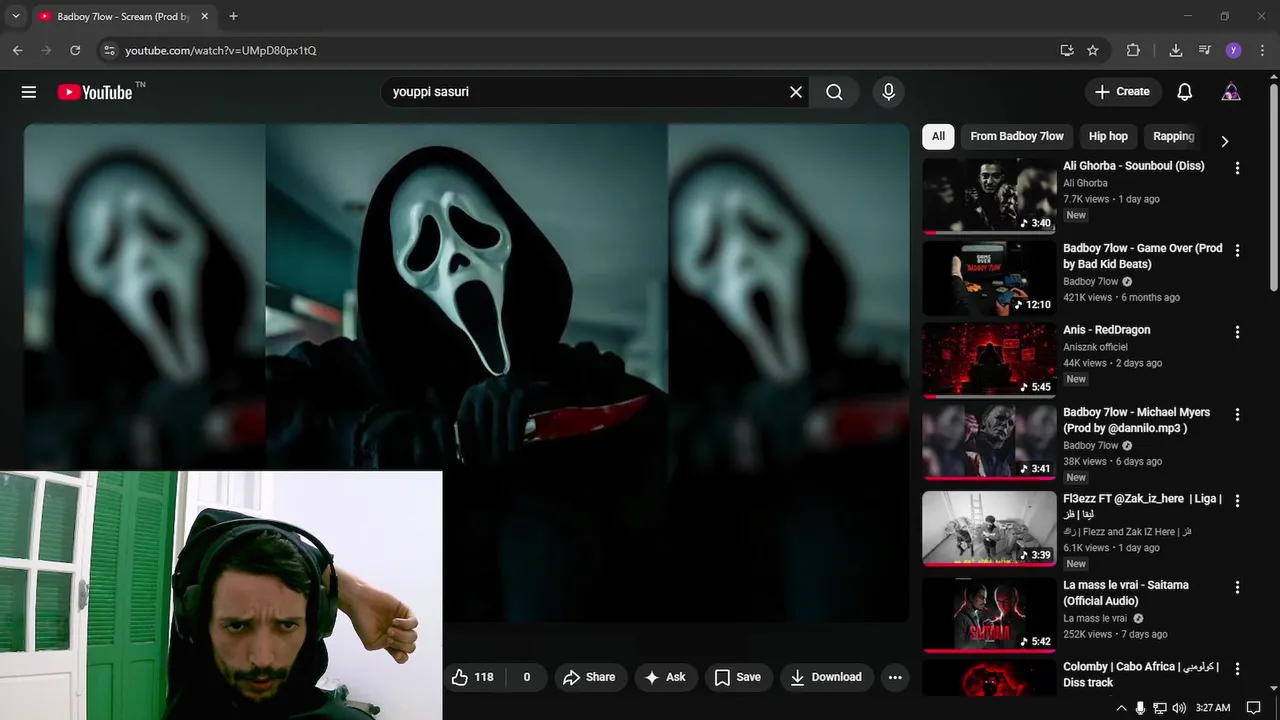
Task: Open the notifications bell
Action: (1185, 92)
